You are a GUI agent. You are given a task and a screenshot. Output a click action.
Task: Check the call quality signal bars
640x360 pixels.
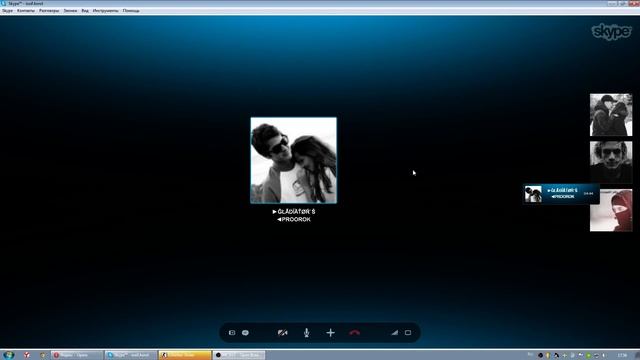pyautogui.click(x=394, y=333)
